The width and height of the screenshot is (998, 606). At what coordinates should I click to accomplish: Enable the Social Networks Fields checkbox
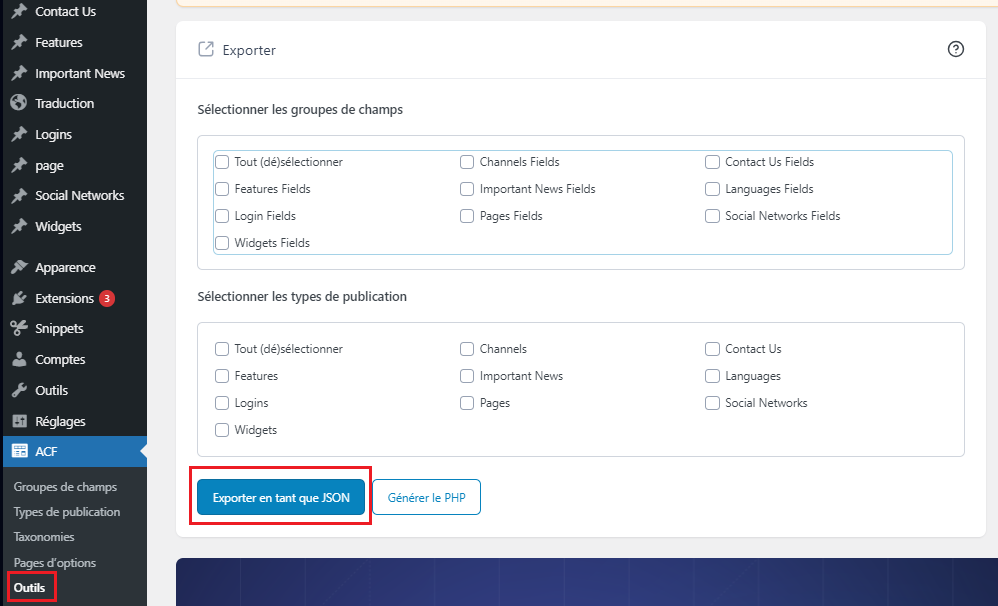pyautogui.click(x=712, y=216)
